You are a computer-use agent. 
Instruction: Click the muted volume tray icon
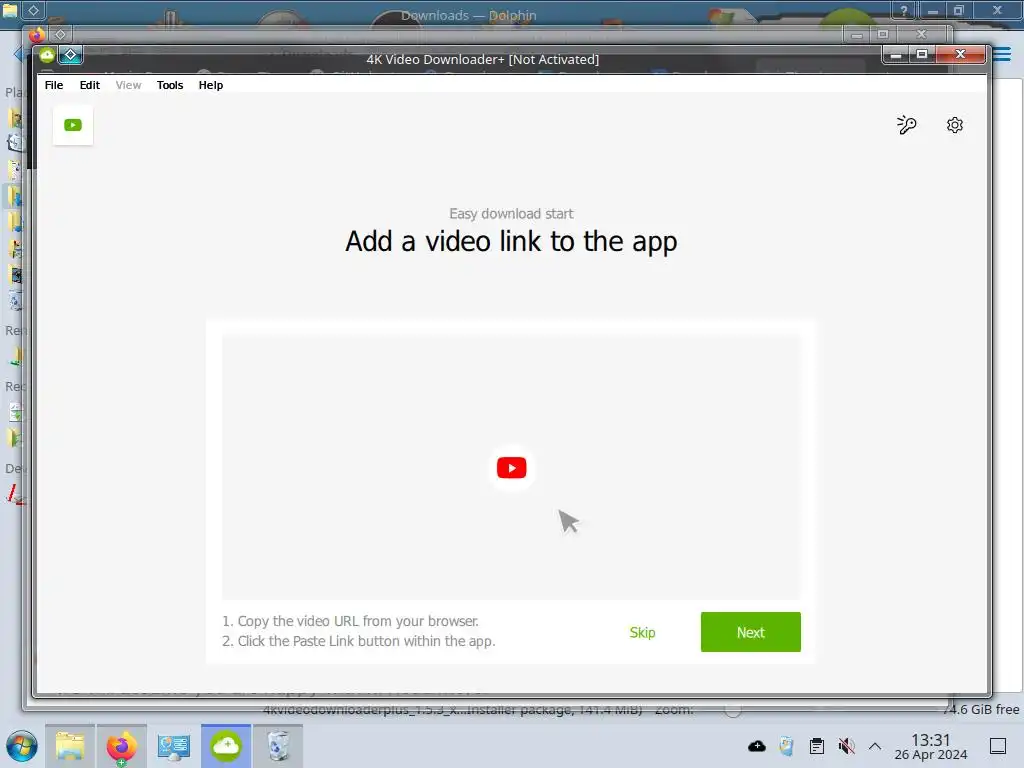(x=846, y=746)
